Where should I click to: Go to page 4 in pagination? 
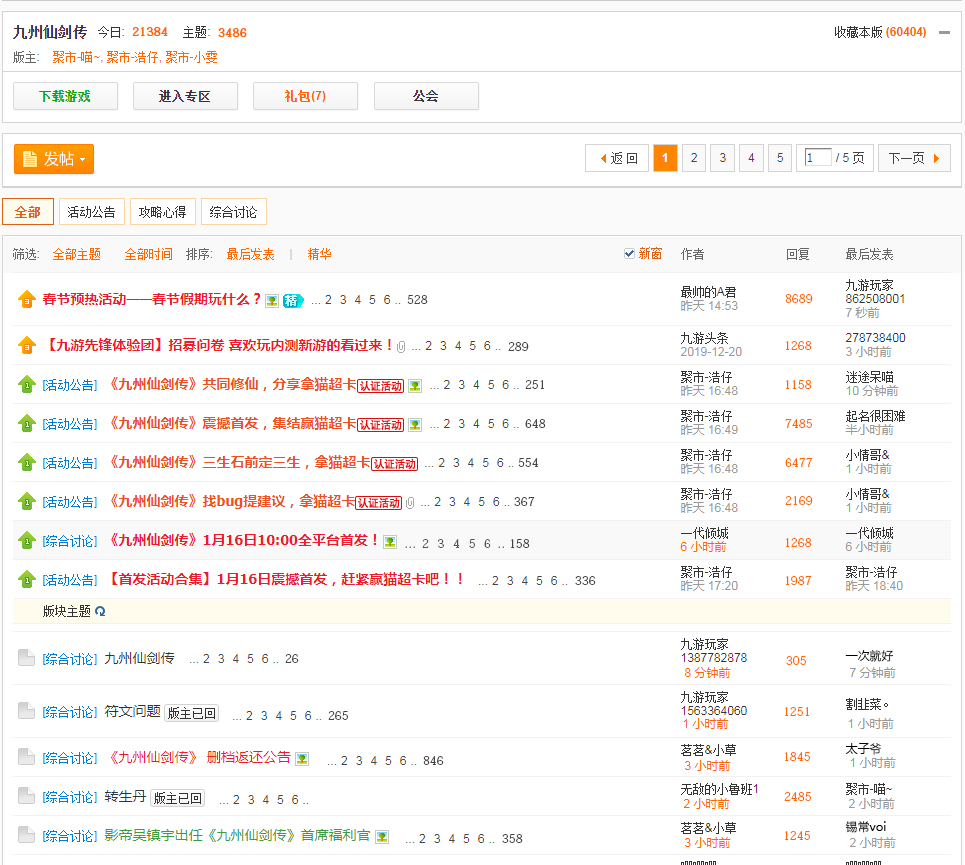(x=751, y=159)
